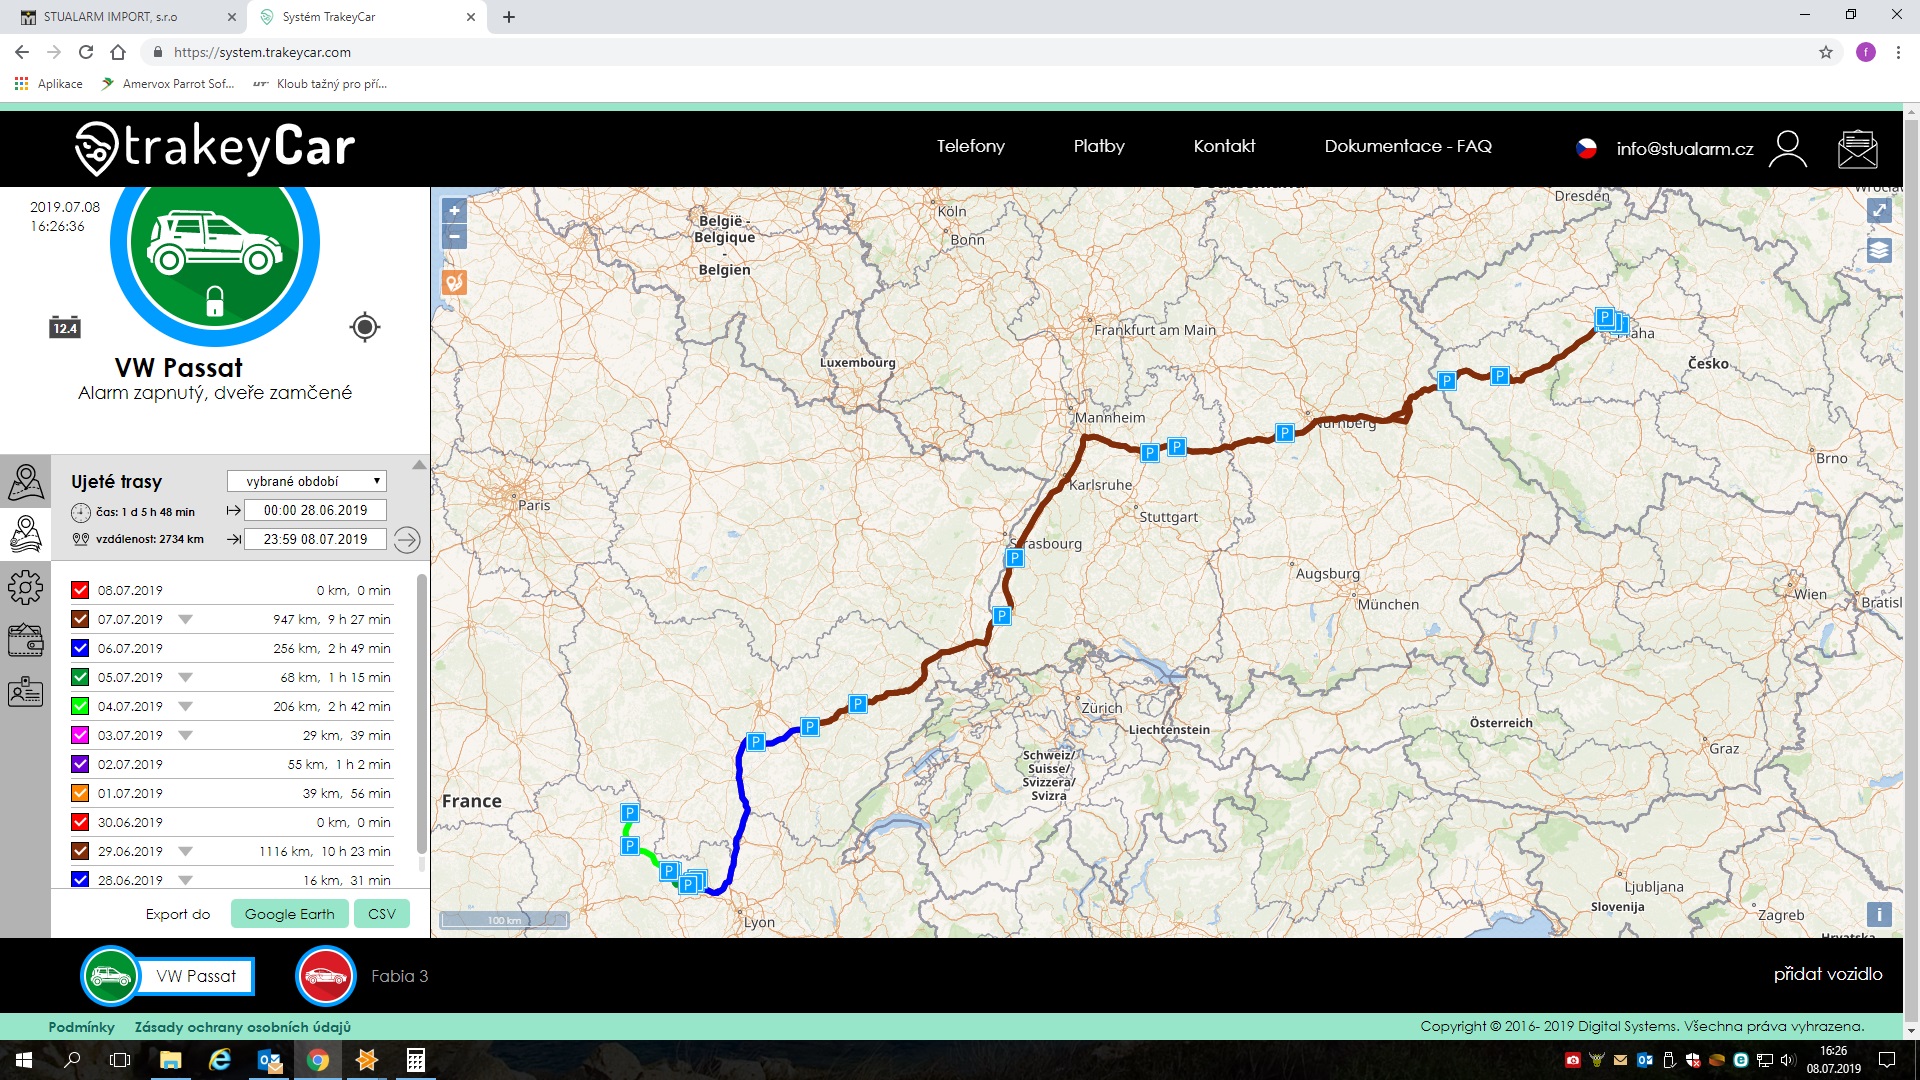
Task: Open the settings gear sidebar icon
Action: (25, 587)
